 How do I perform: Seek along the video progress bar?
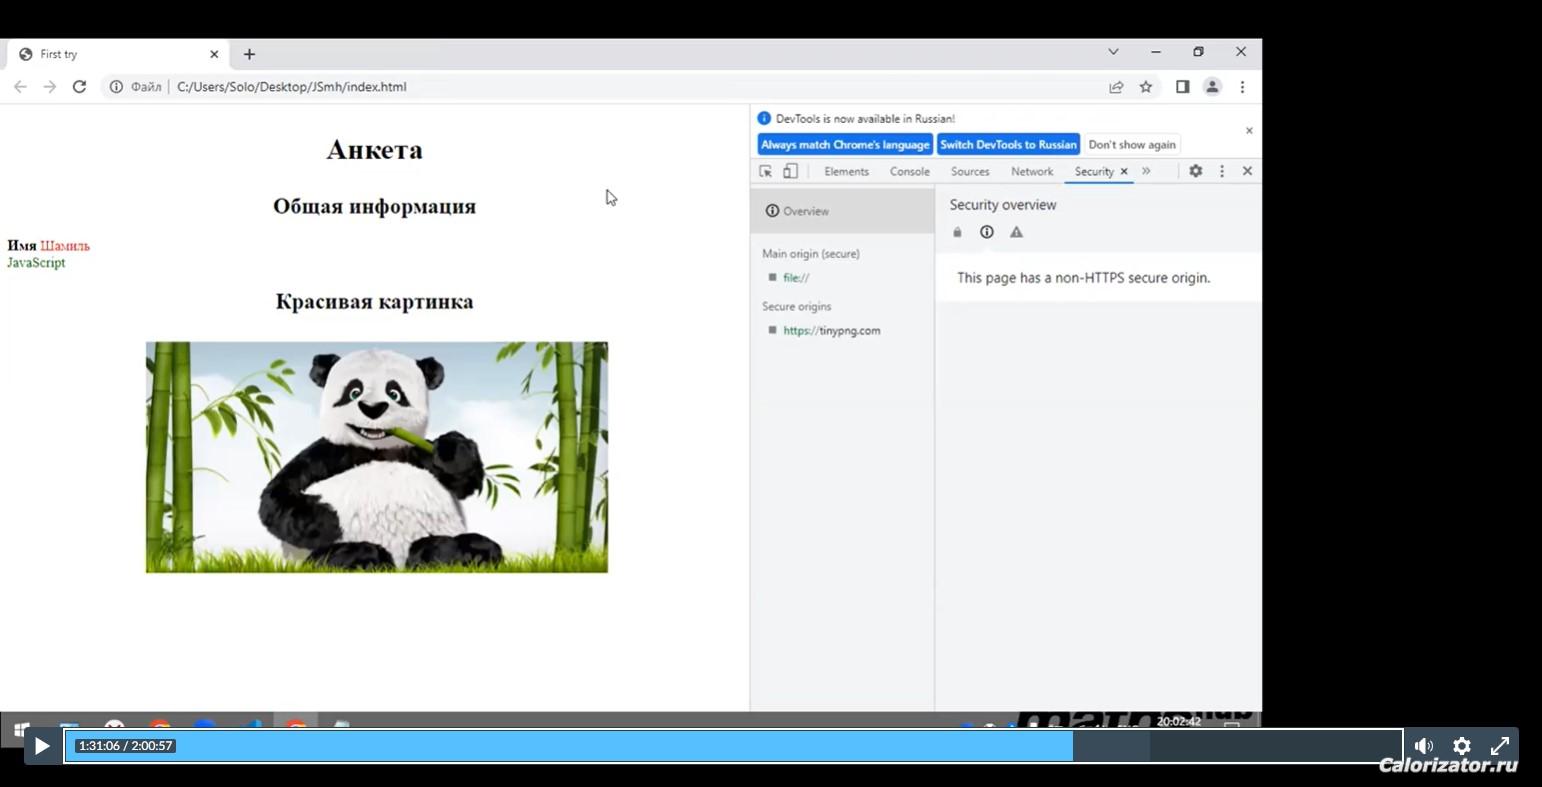734,746
